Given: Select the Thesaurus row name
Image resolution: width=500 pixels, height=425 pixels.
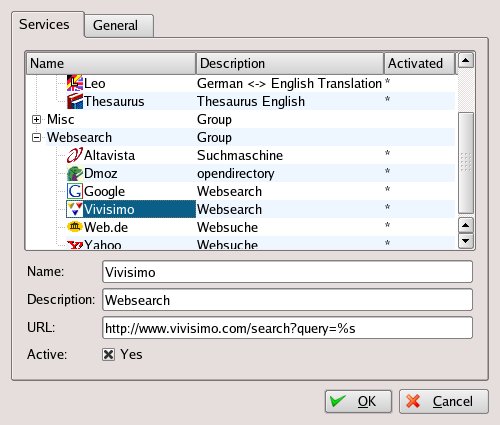Looking at the screenshot, I should 114,101.
